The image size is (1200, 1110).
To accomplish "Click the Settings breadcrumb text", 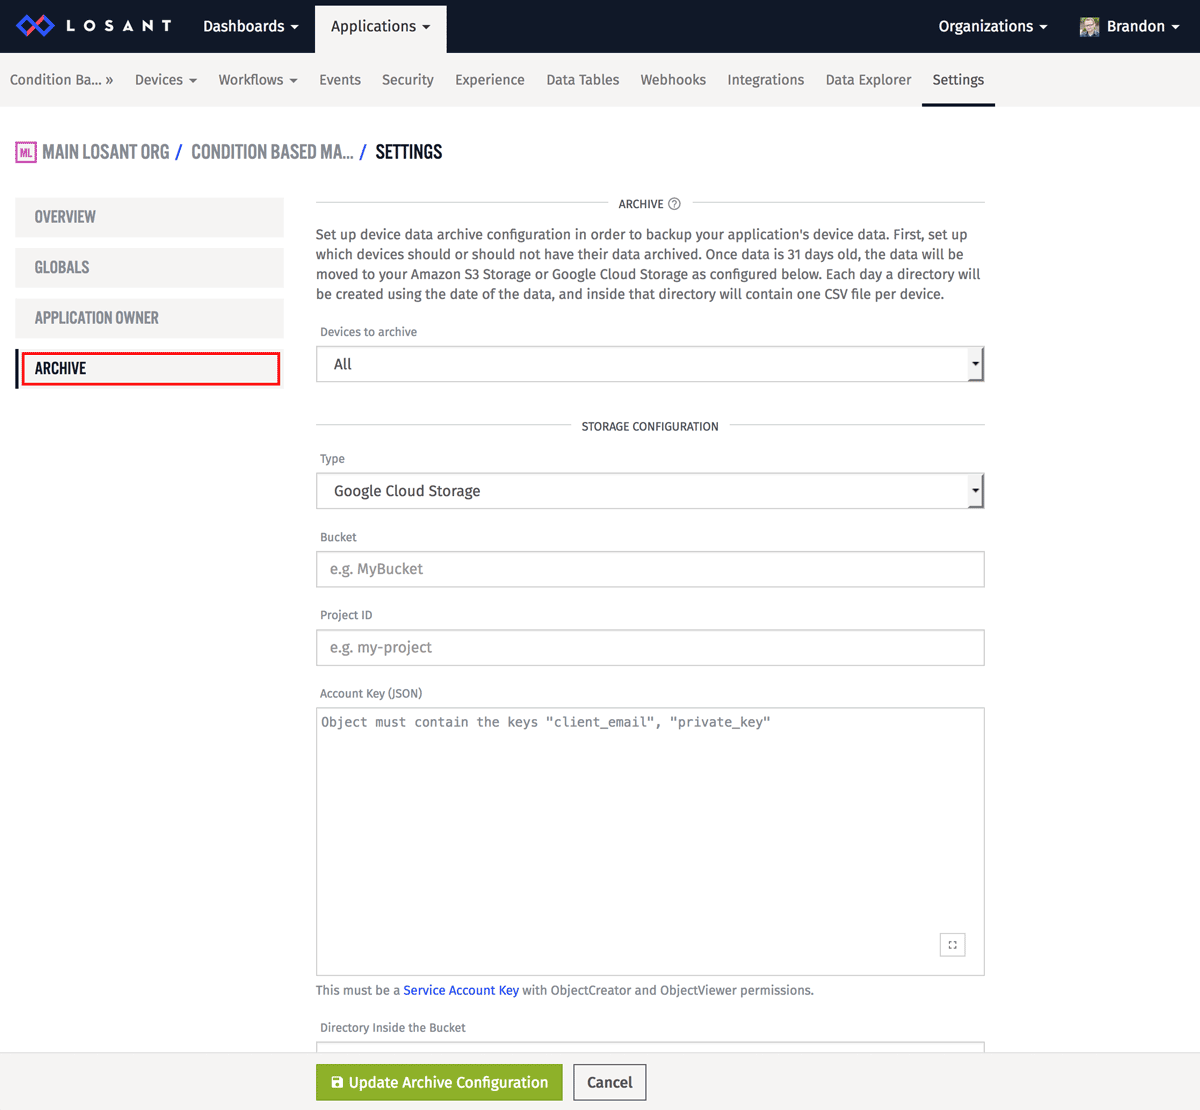I will coord(409,152).
